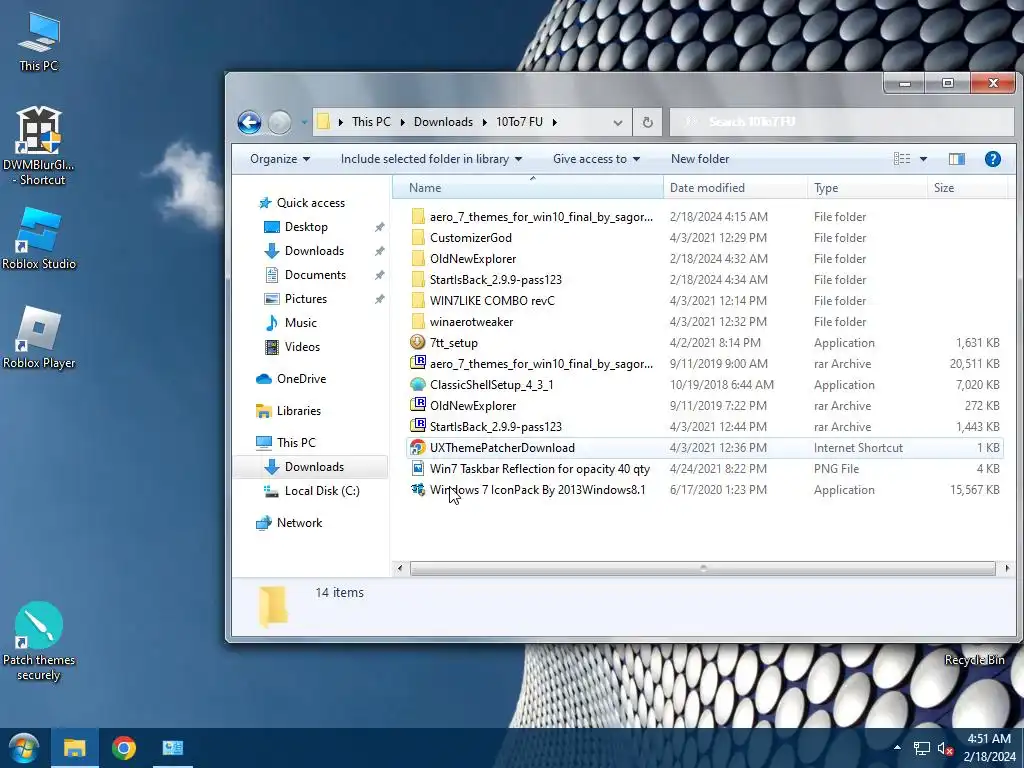This screenshot has height=768, width=1024.
Task: Sort by Date modified column header
Action: click(735, 188)
